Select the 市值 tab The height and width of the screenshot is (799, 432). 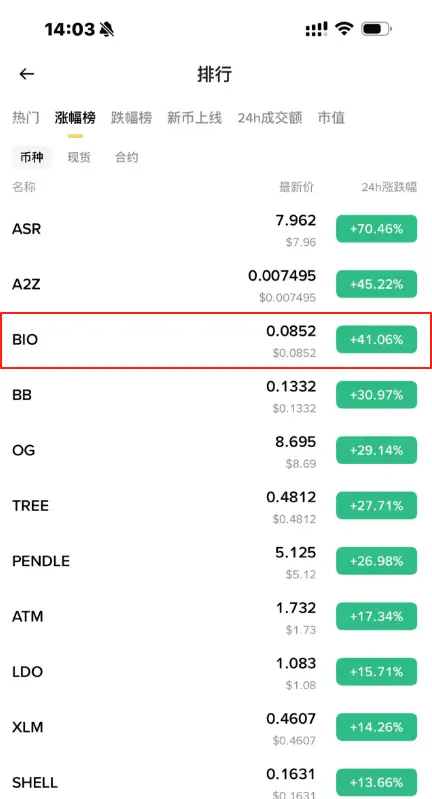pyautogui.click(x=331, y=118)
